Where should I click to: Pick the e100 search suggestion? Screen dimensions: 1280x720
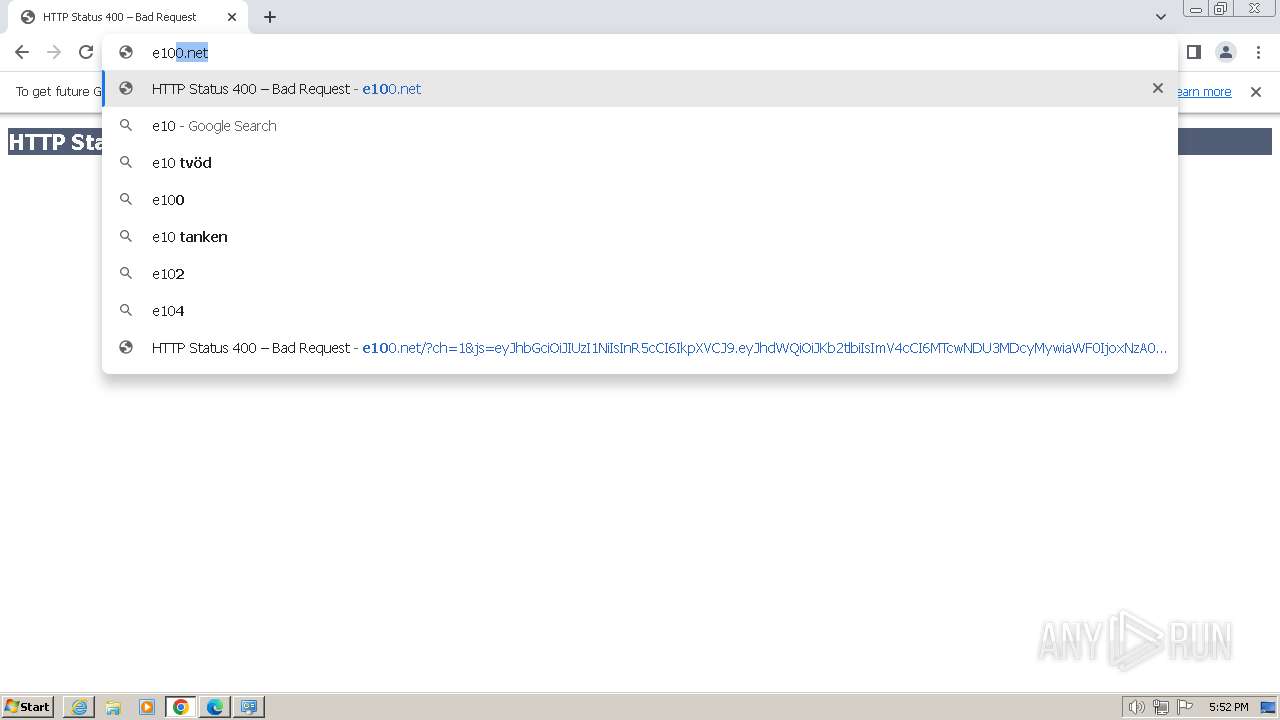click(x=640, y=199)
